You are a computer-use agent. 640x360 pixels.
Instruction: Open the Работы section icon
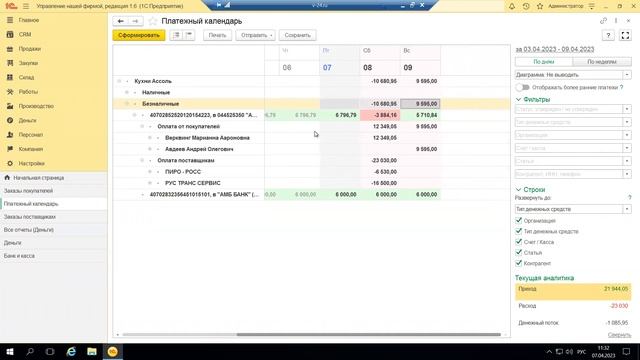click(10, 91)
